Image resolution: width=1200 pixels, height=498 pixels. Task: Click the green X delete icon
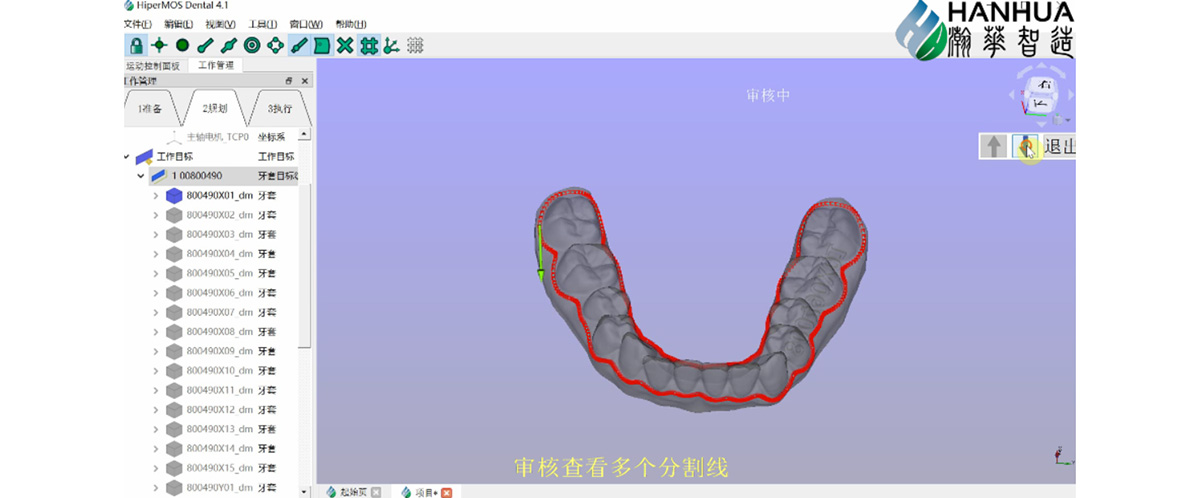345,45
